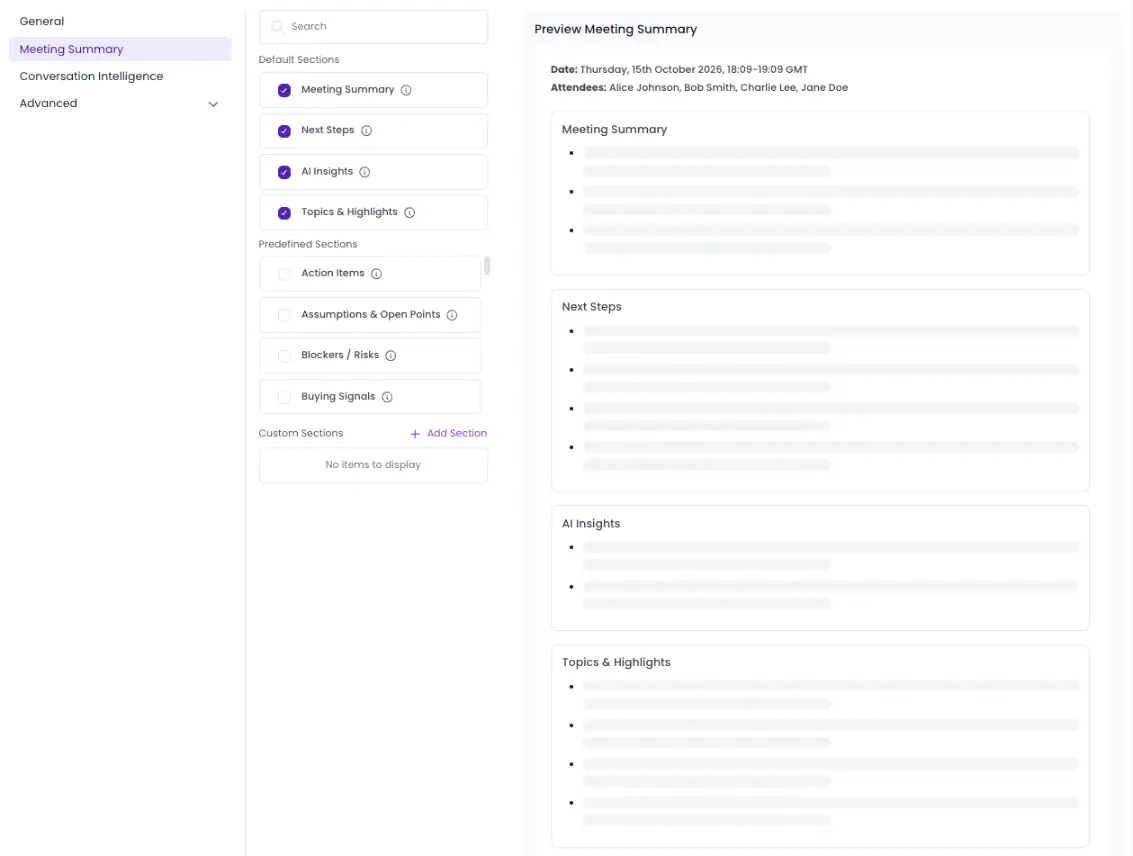1133x856 pixels.
Task: Click the Custom Sections label
Action: [301, 433]
